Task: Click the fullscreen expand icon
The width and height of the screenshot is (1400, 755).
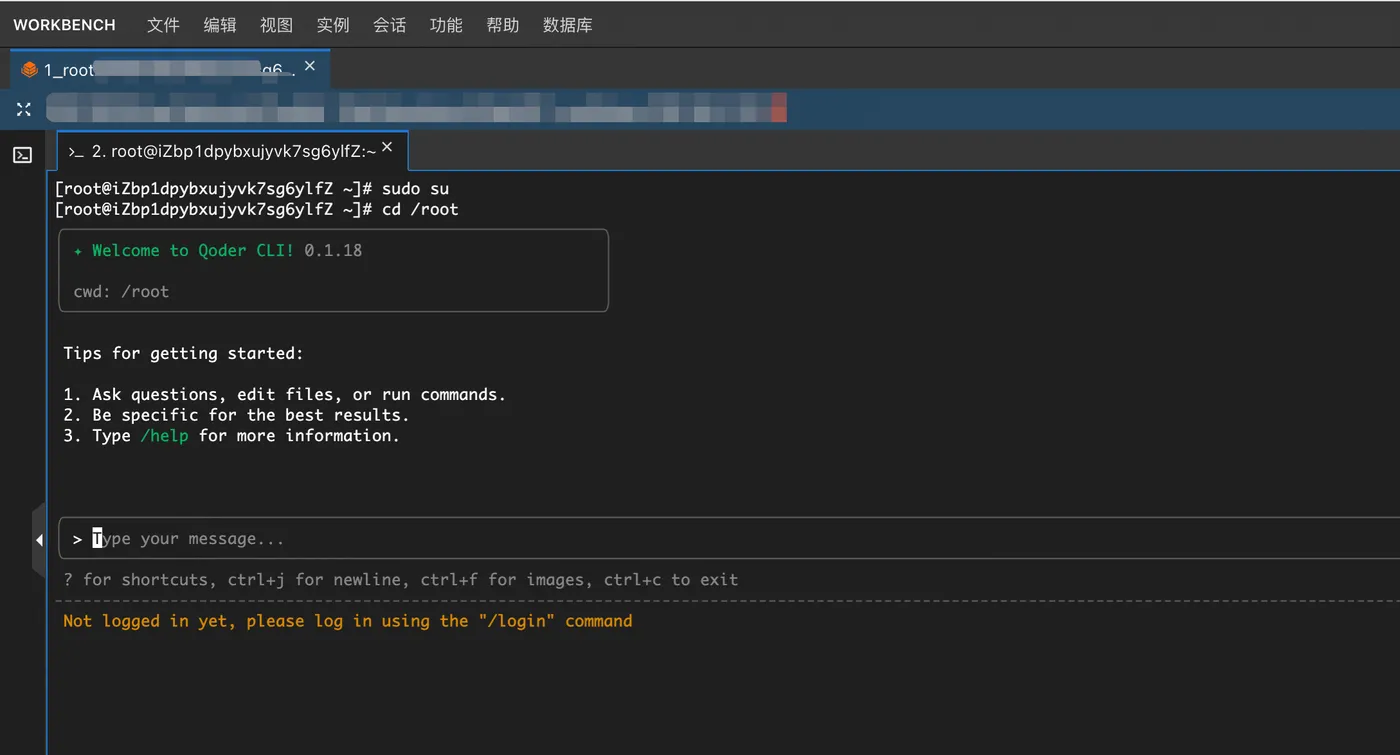Action: pyautogui.click(x=24, y=109)
